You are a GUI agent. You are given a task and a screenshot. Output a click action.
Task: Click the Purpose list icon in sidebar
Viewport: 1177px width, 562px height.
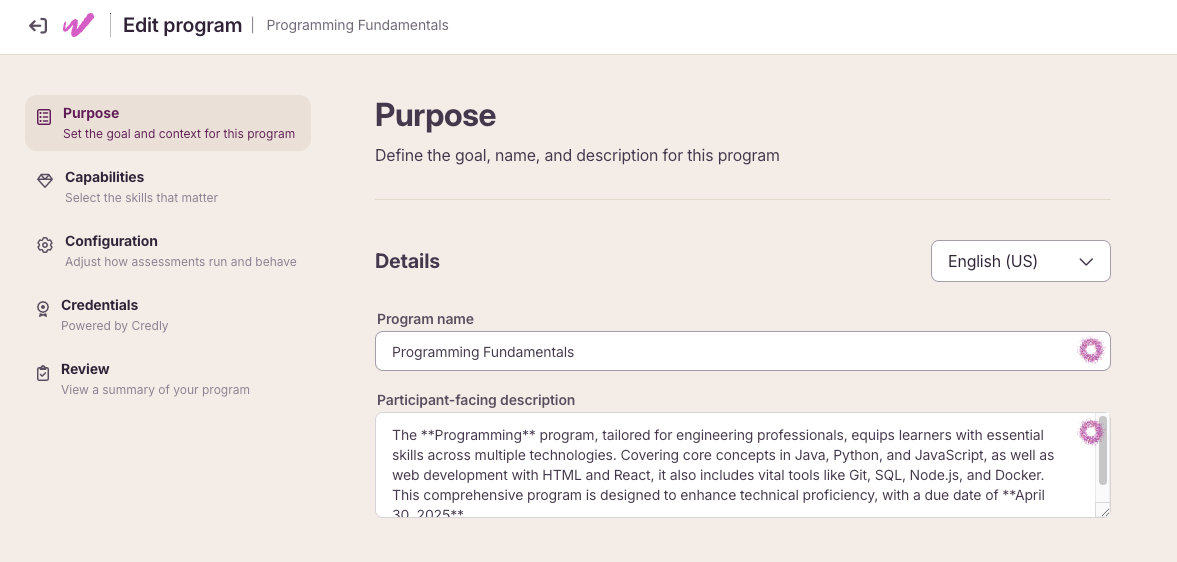click(44, 117)
